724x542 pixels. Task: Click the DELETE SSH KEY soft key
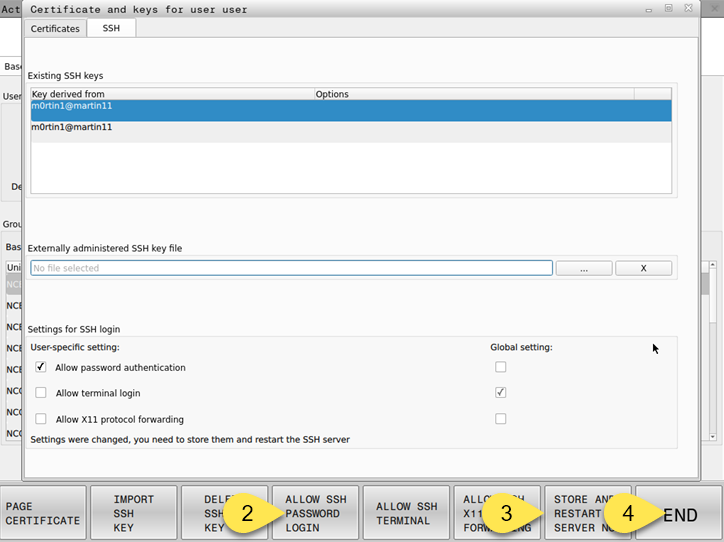224,513
